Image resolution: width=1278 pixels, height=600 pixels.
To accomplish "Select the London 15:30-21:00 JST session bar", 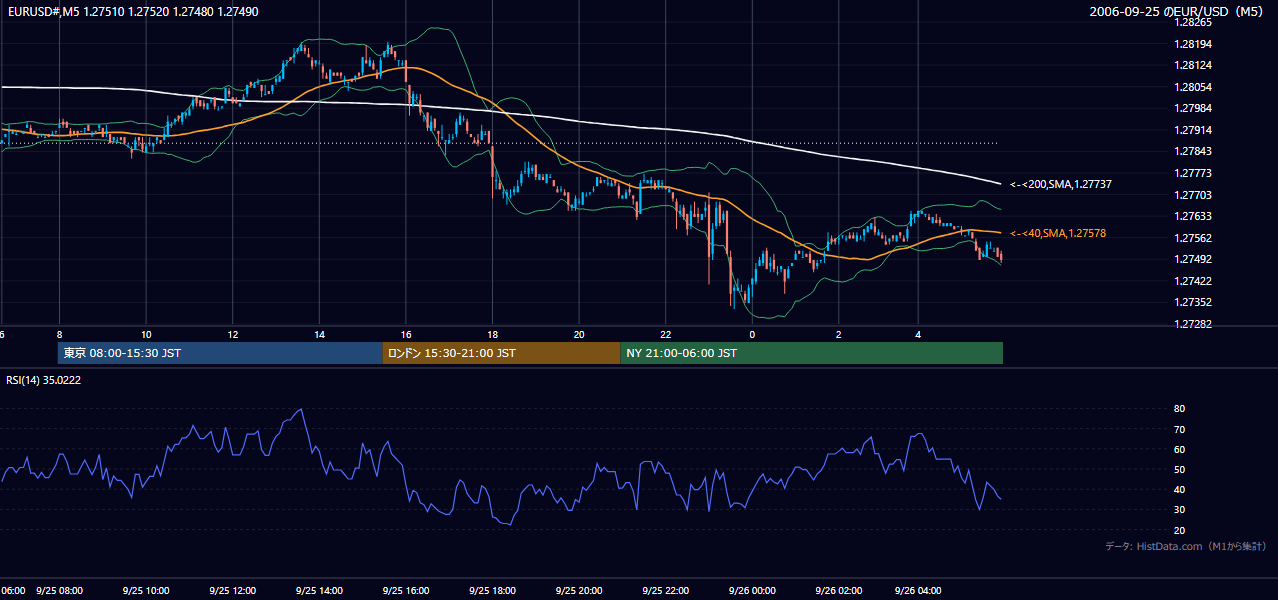I will (501, 353).
